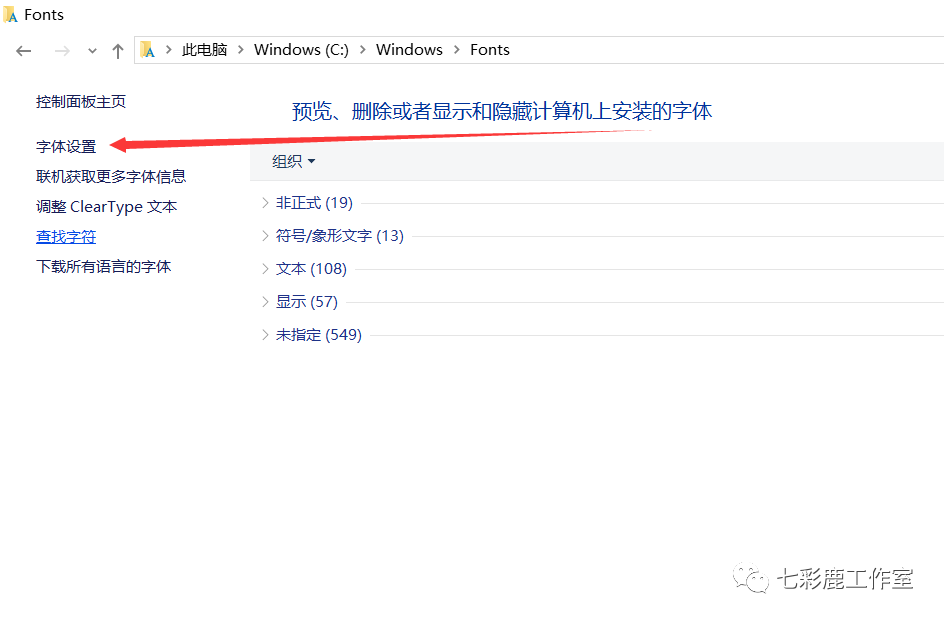This screenshot has height=620, width=944.
Task: Open the 组织 dropdown menu
Action: (x=293, y=161)
